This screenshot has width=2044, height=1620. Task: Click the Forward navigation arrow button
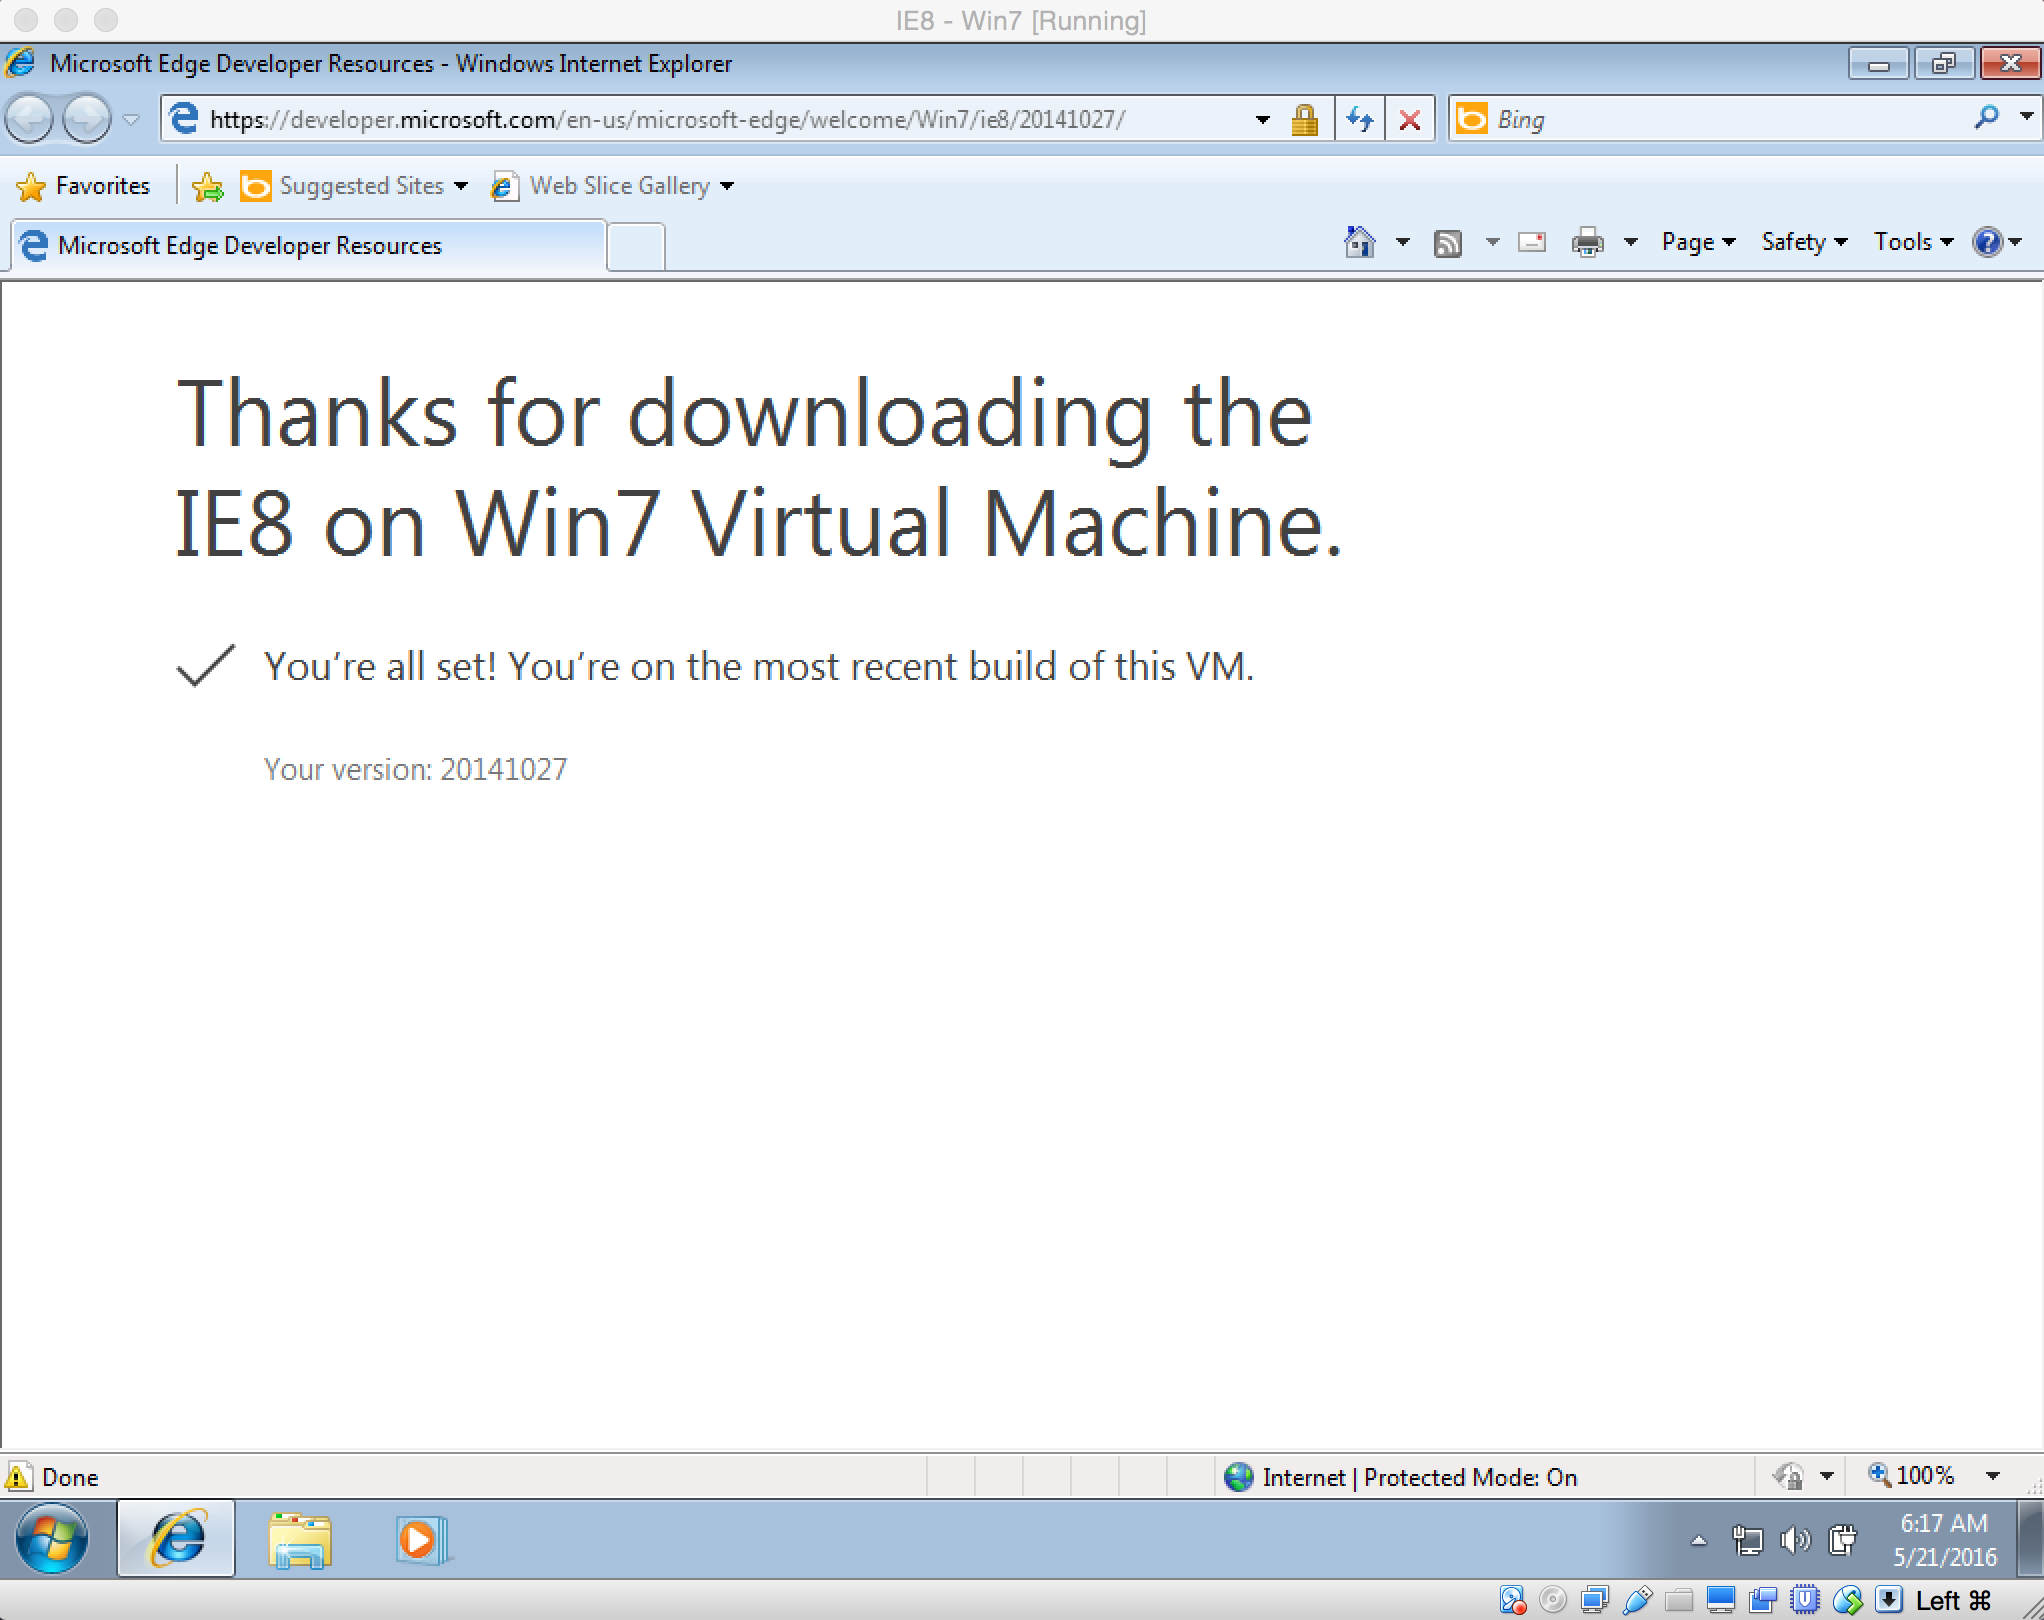point(87,120)
